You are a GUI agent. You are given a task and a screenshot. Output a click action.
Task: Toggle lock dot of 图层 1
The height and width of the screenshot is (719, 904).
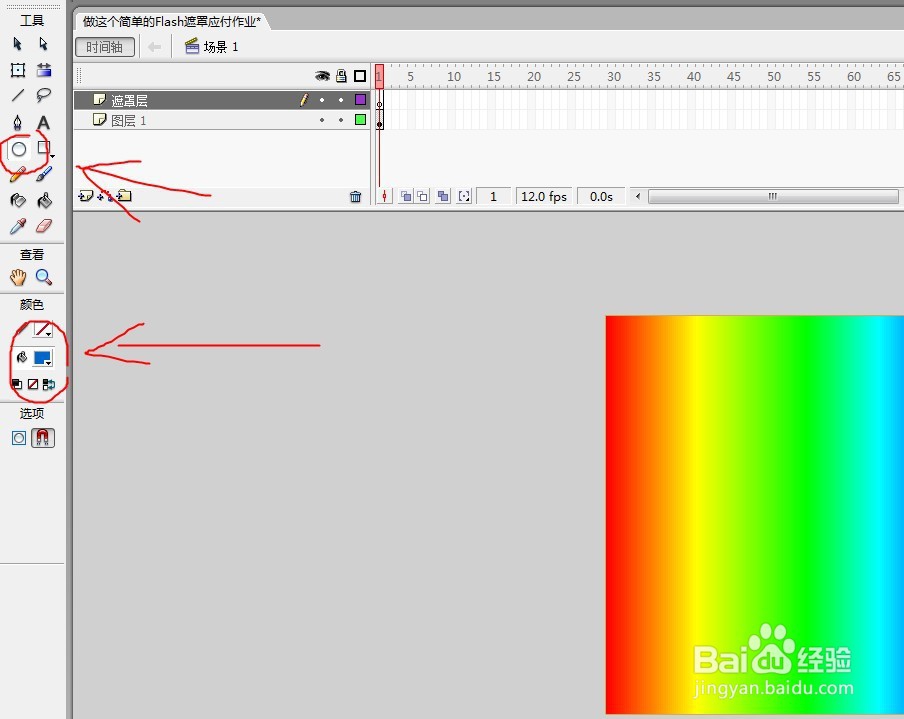(341, 120)
